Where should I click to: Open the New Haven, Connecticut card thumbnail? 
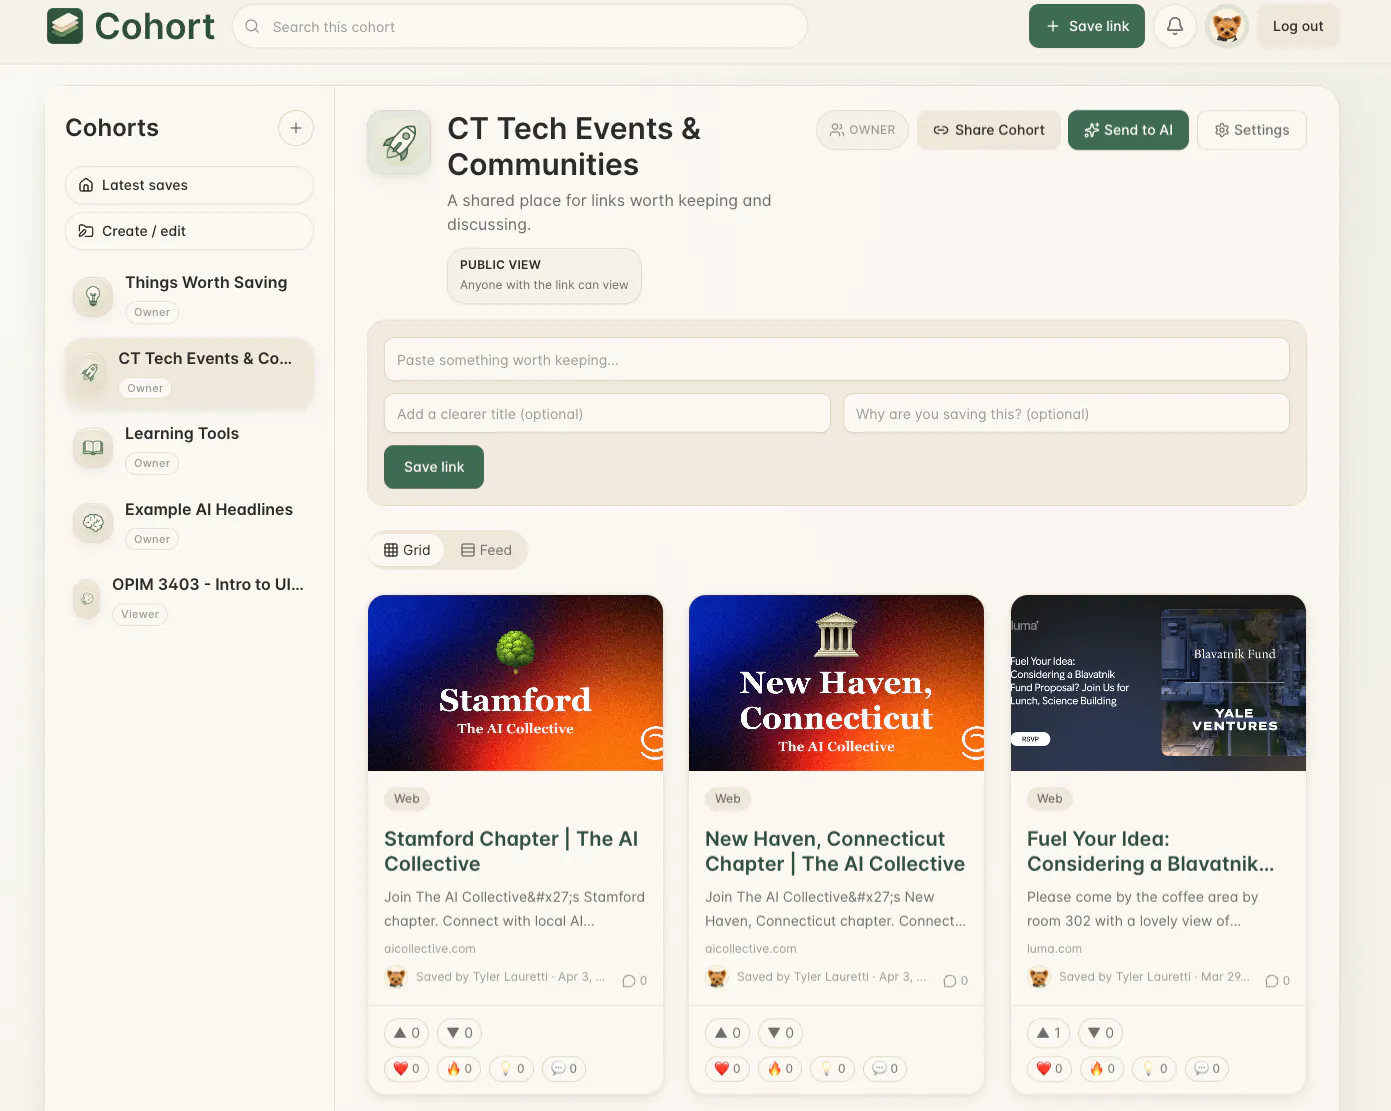[836, 683]
